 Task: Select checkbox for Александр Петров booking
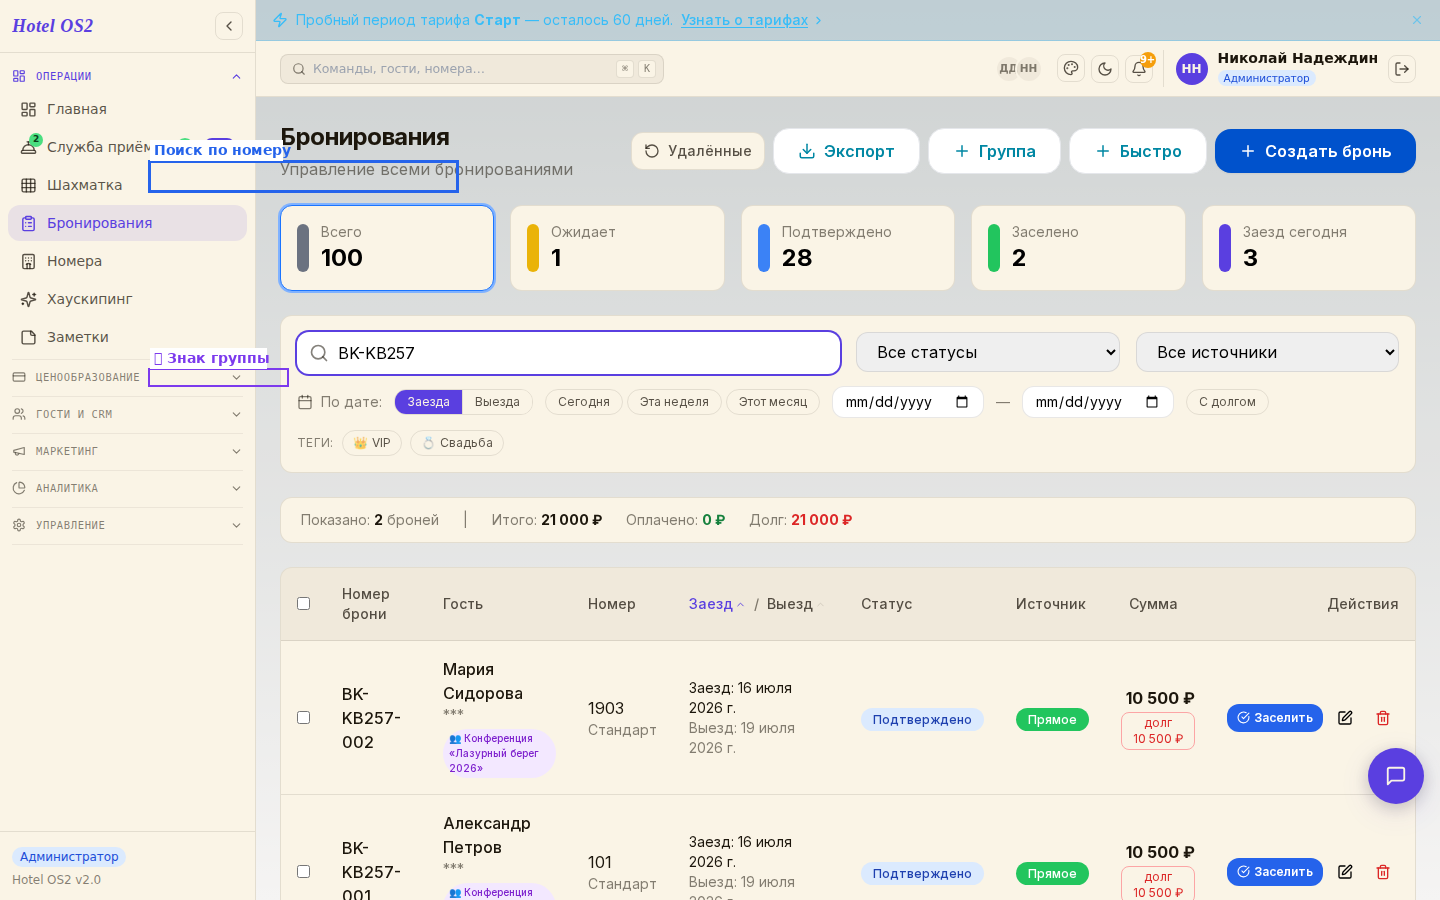point(304,872)
